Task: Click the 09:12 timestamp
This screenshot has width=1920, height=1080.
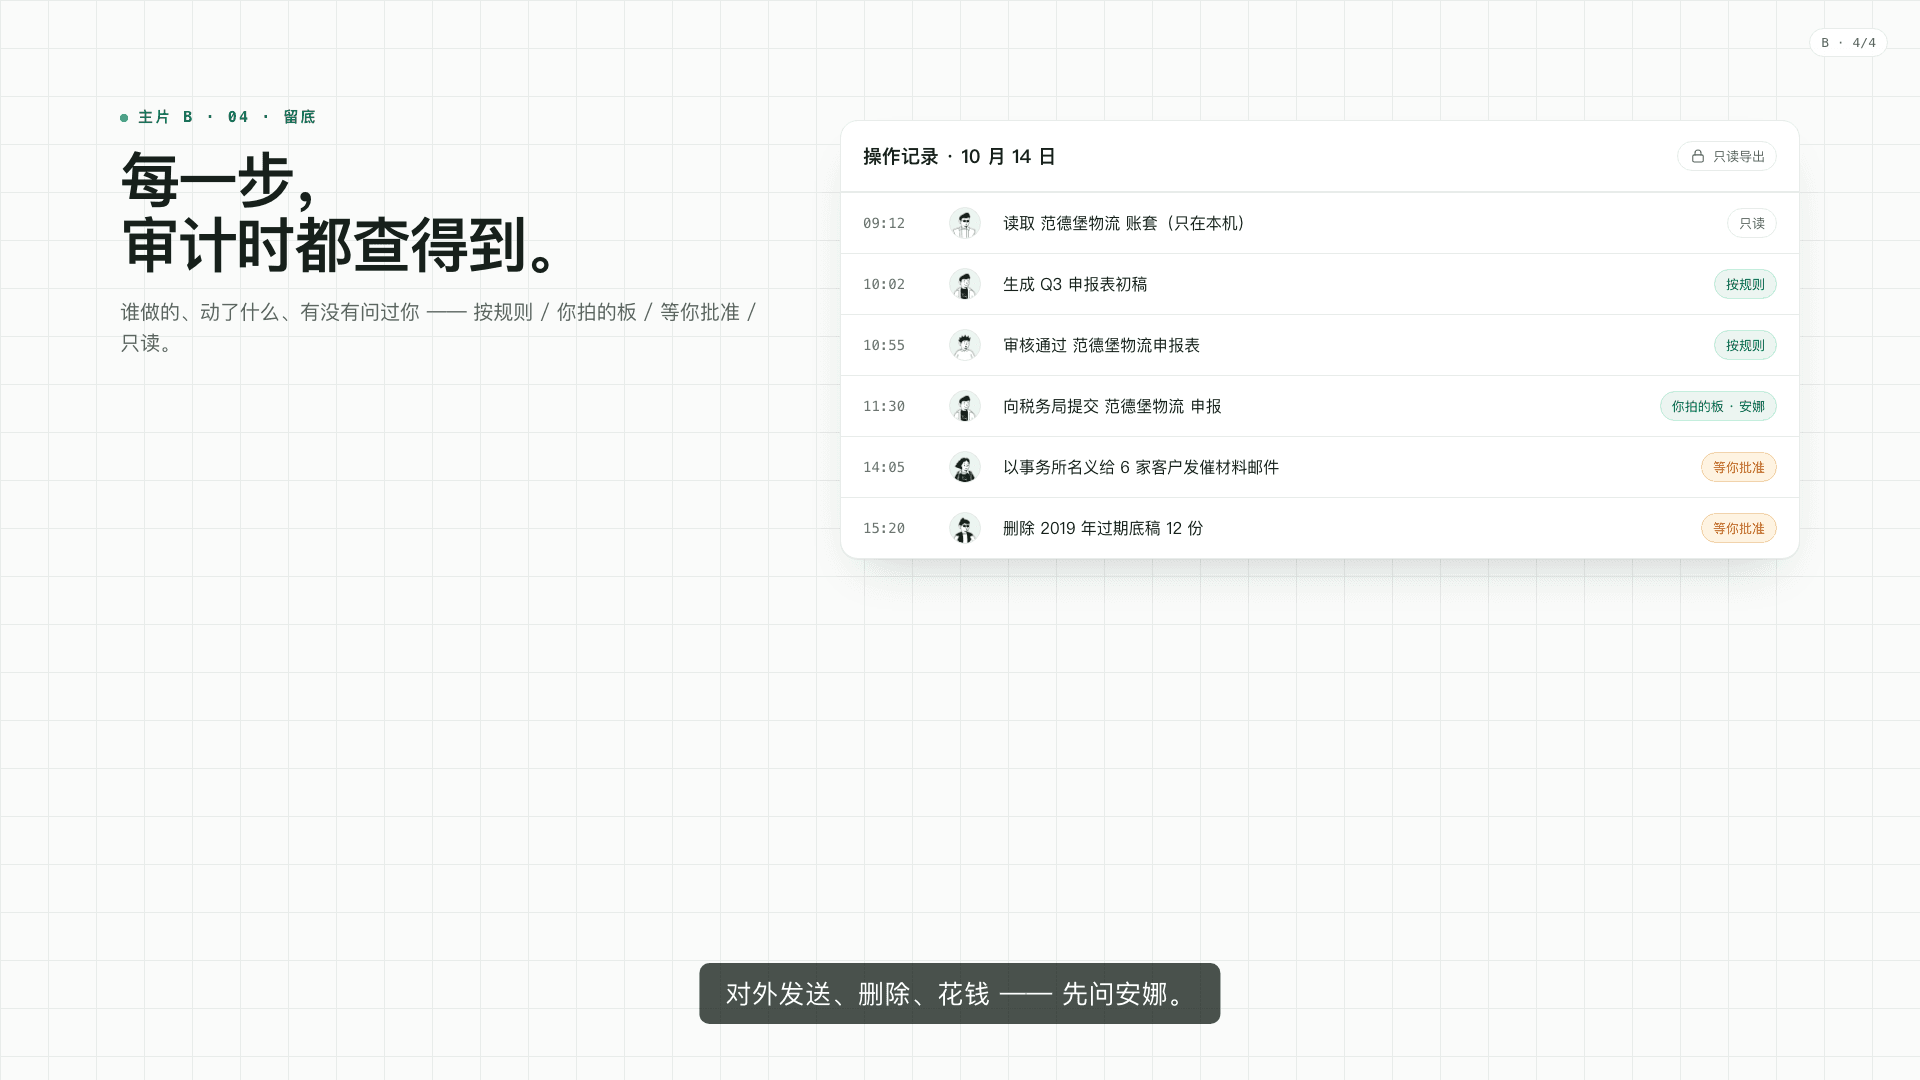Action: click(884, 223)
